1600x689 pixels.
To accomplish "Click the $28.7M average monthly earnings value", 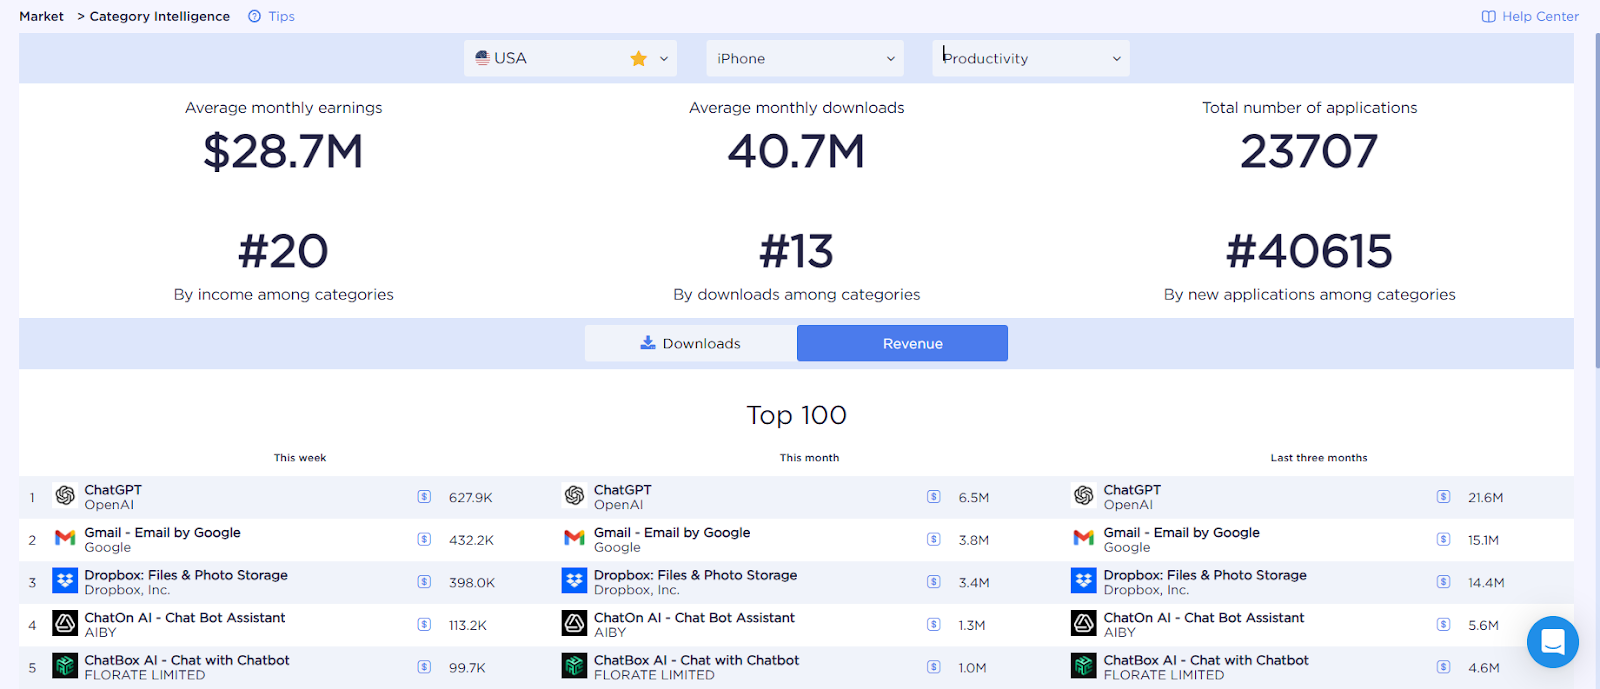I will (x=283, y=152).
